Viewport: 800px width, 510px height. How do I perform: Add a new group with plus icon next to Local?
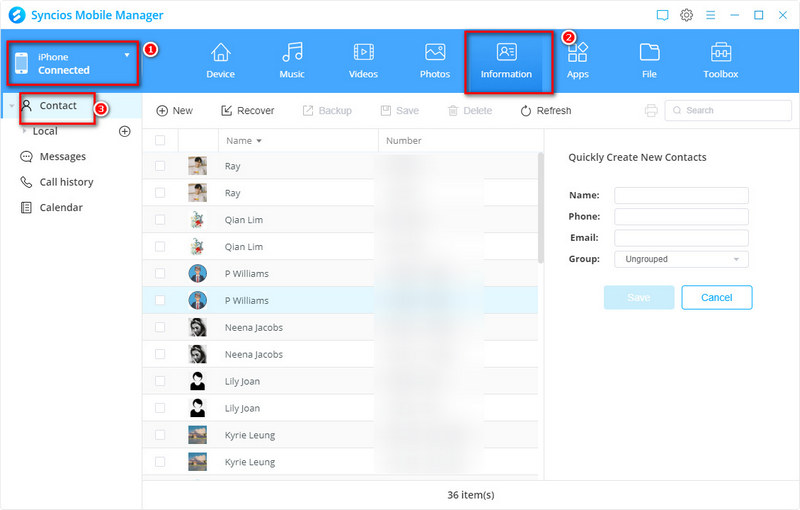[124, 131]
